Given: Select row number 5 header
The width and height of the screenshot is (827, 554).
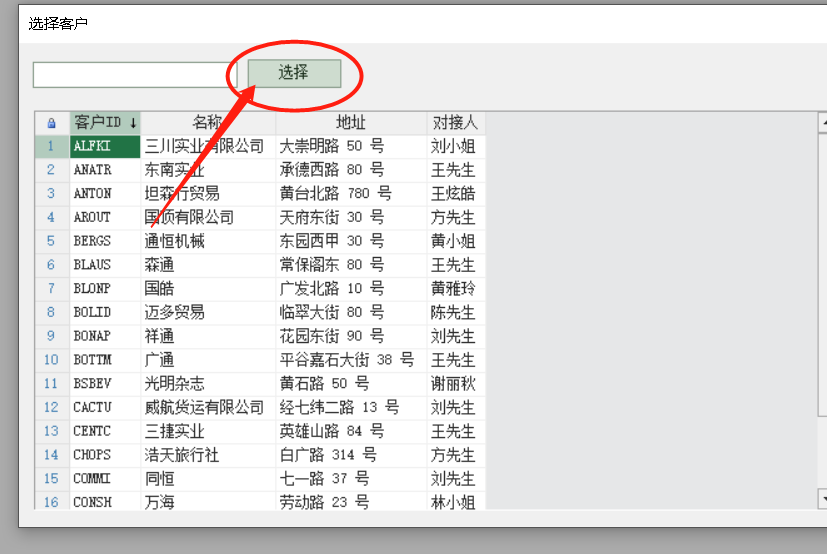Looking at the screenshot, I should [52, 241].
